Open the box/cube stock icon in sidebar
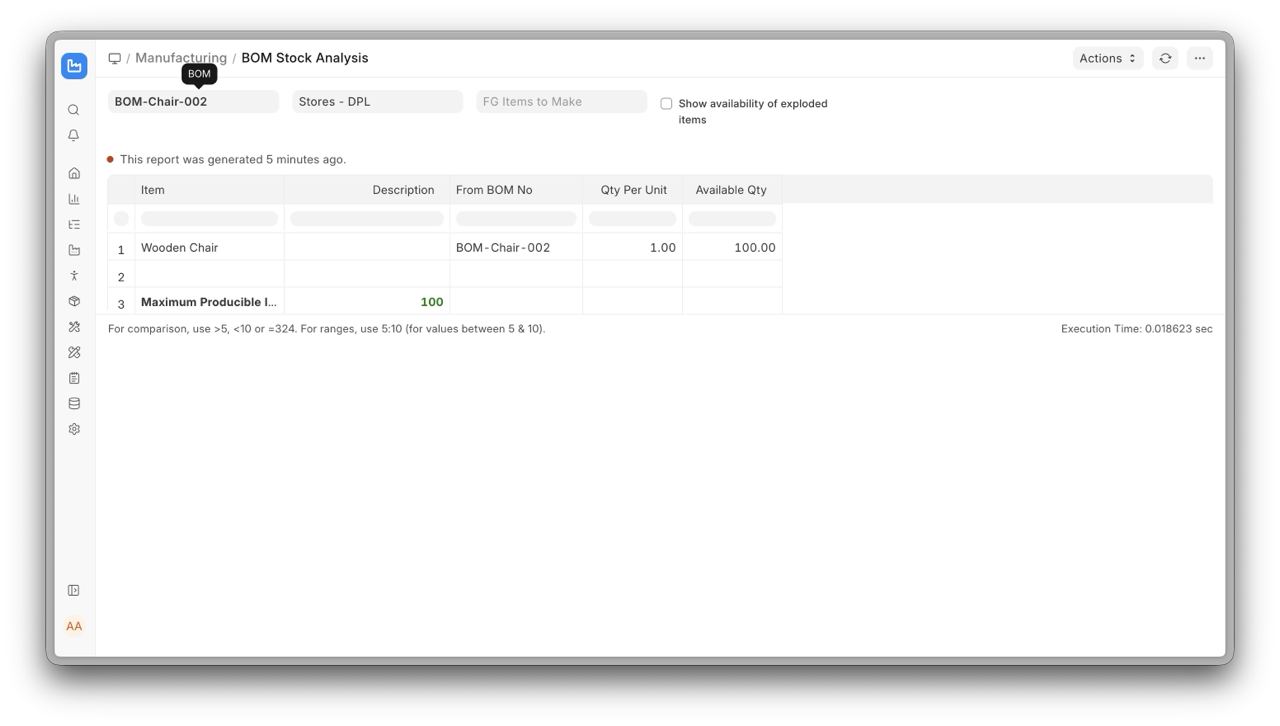The height and width of the screenshot is (726, 1280). click(74, 301)
